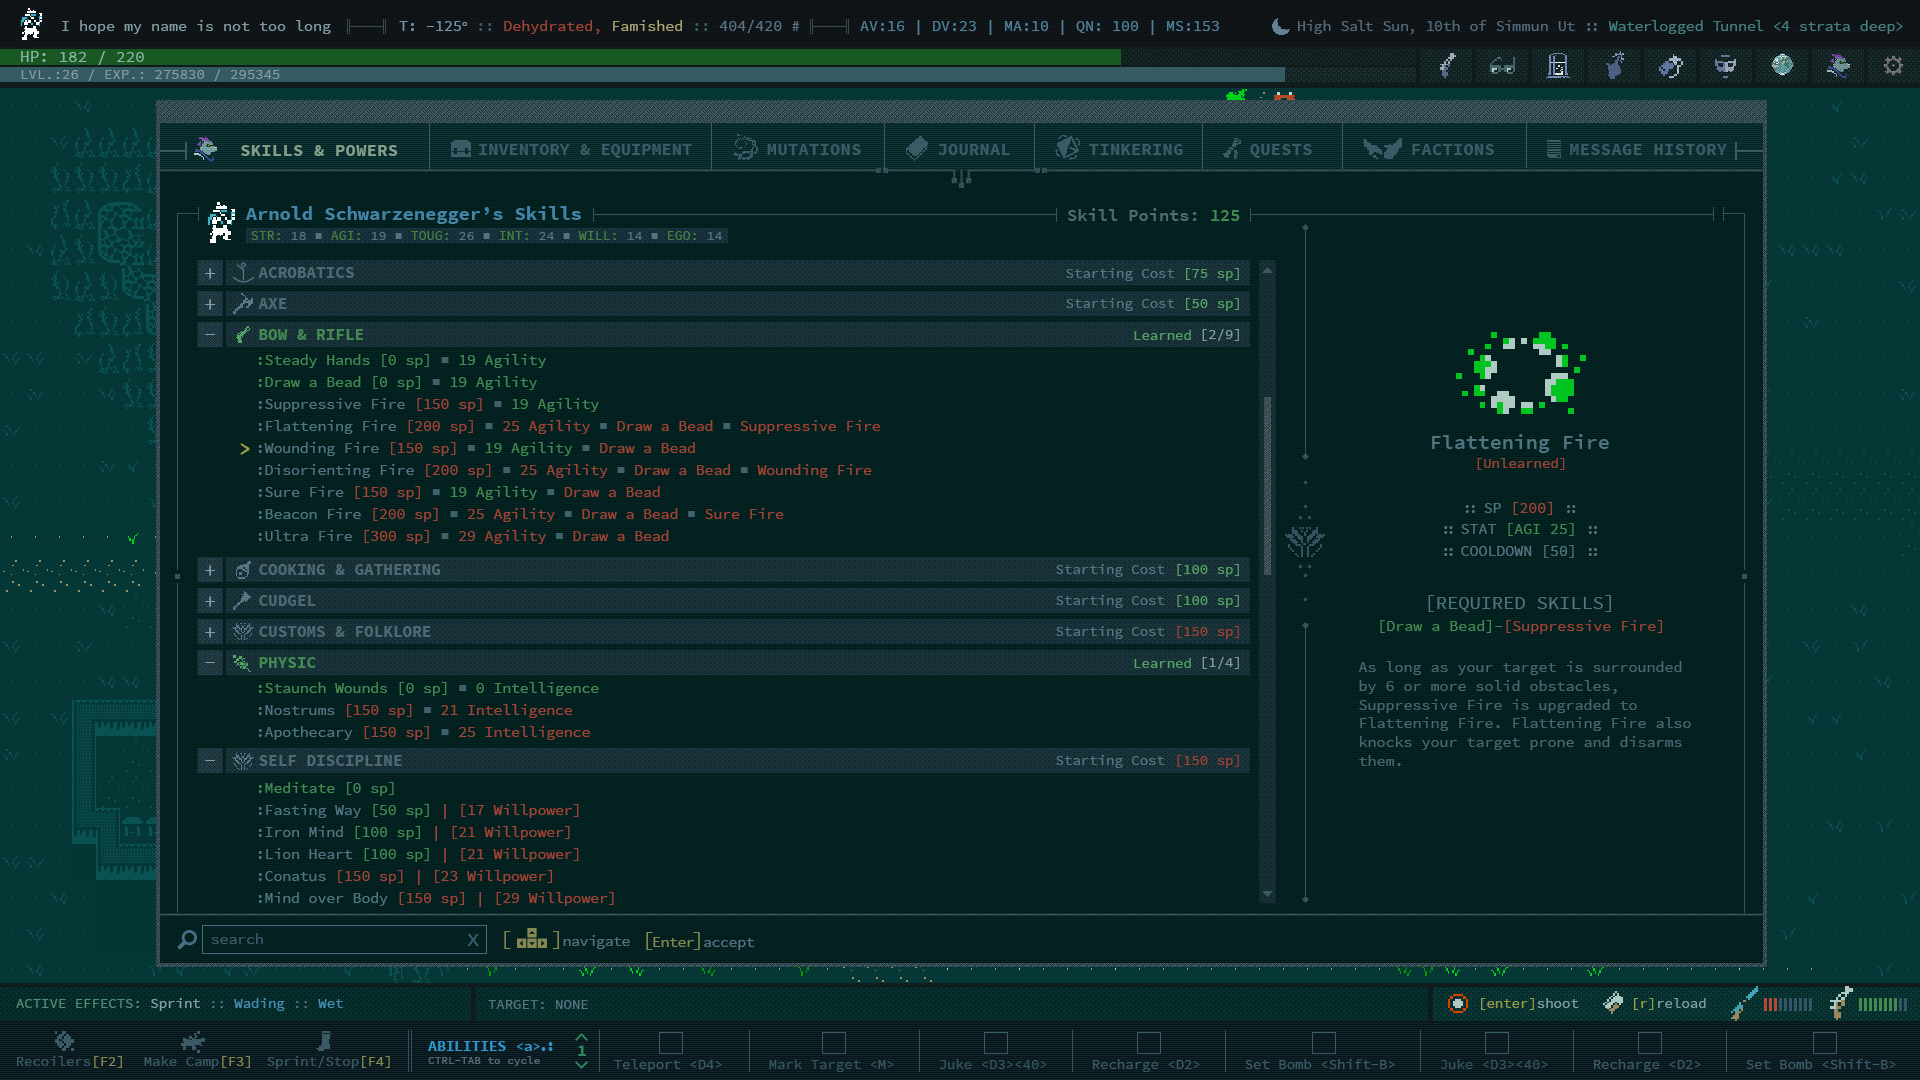Collapse the Self Discipline category
The height and width of the screenshot is (1080, 1920).
[210, 761]
